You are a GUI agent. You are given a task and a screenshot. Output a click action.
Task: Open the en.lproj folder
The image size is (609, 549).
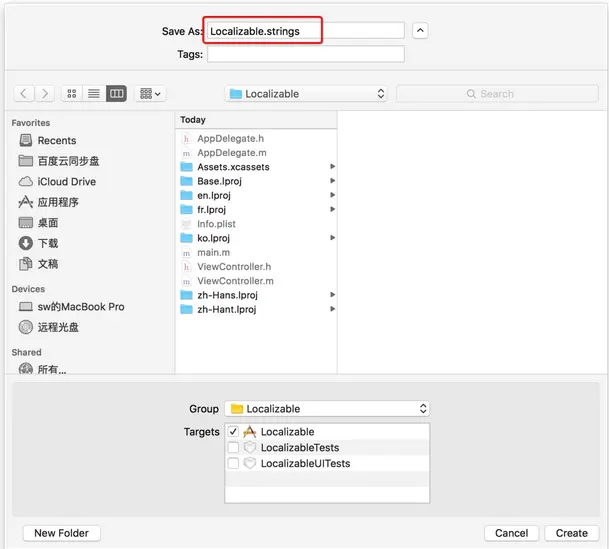(206, 196)
